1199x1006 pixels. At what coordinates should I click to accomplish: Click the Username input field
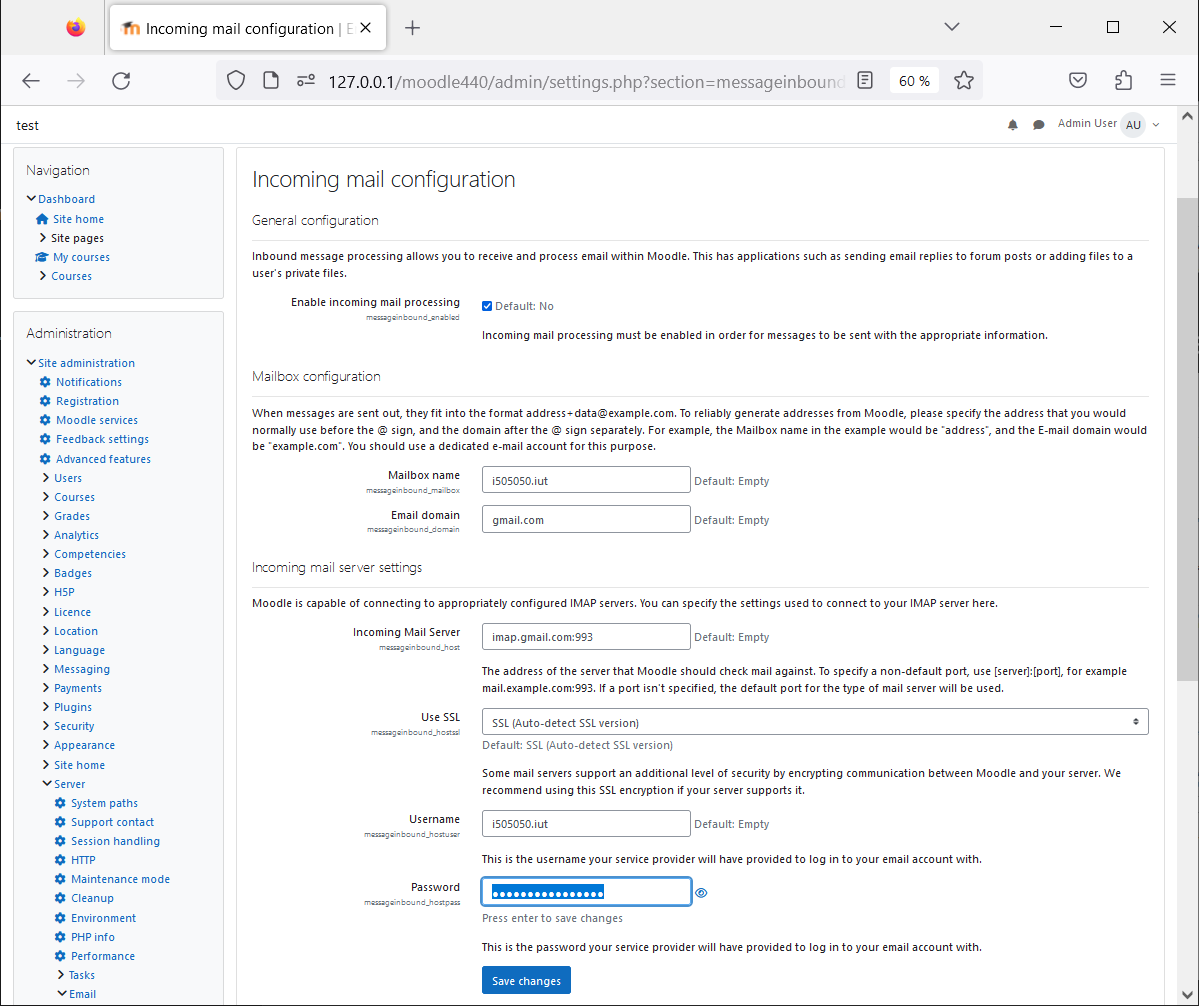586,823
